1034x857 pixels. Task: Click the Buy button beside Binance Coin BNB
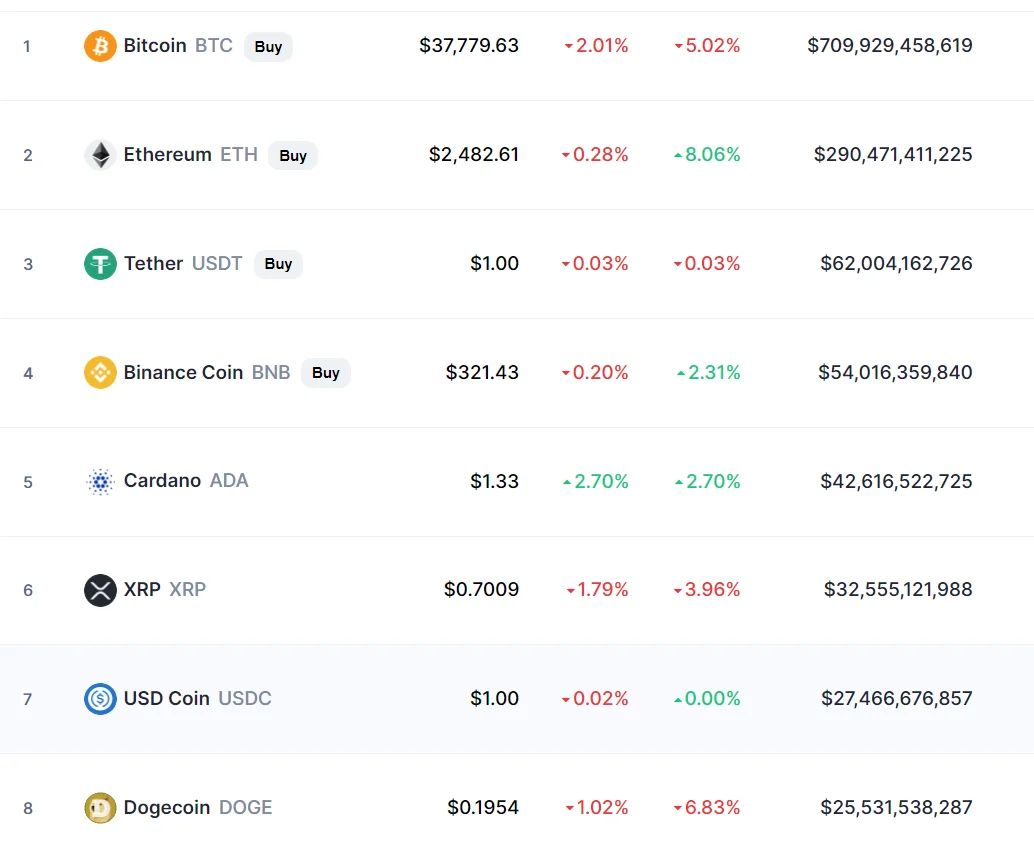click(326, 372)
